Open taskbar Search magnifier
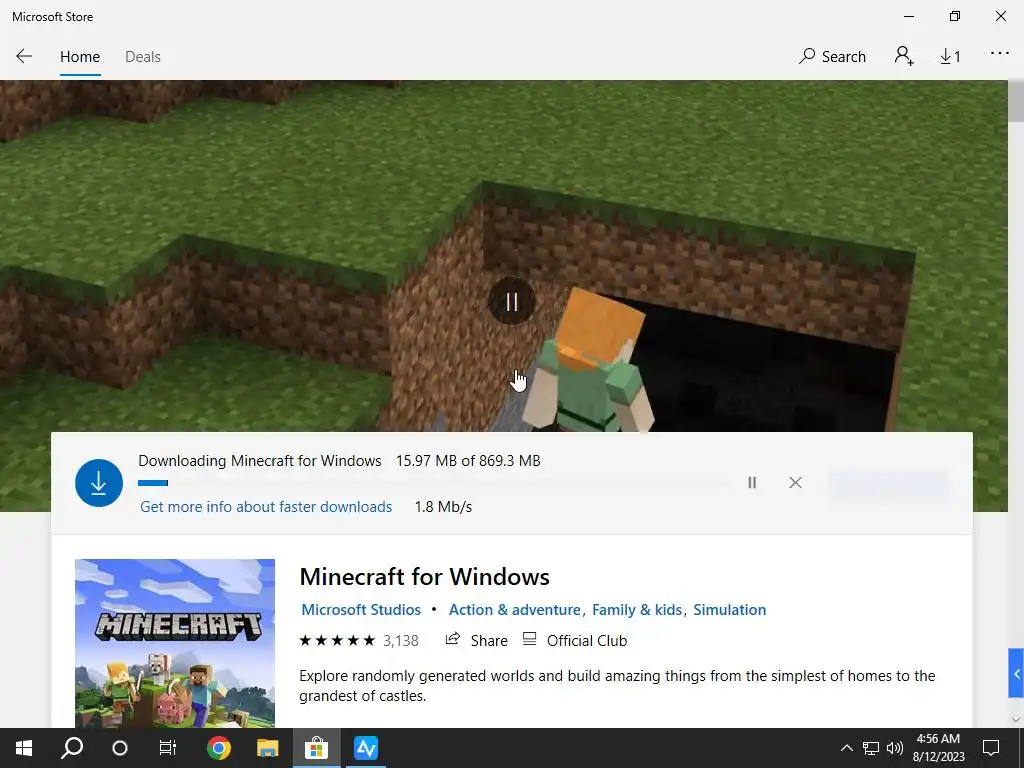 click(72, 748)
